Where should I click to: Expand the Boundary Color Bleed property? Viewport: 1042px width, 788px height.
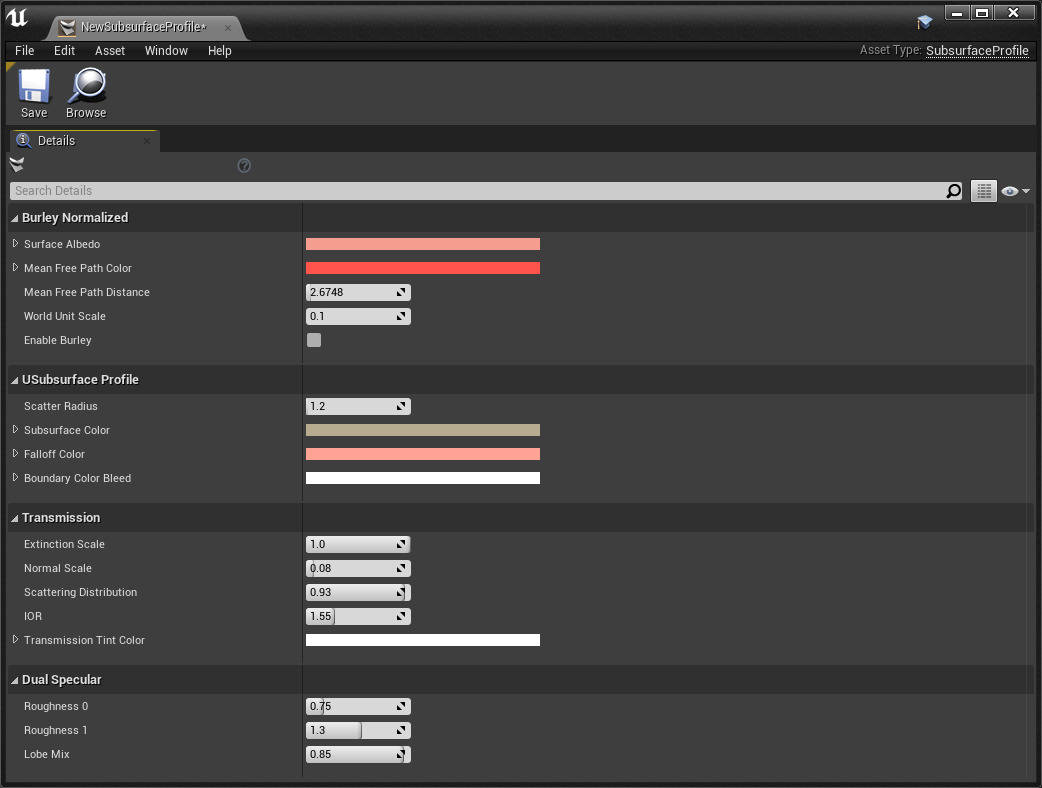tap(15, 478)
